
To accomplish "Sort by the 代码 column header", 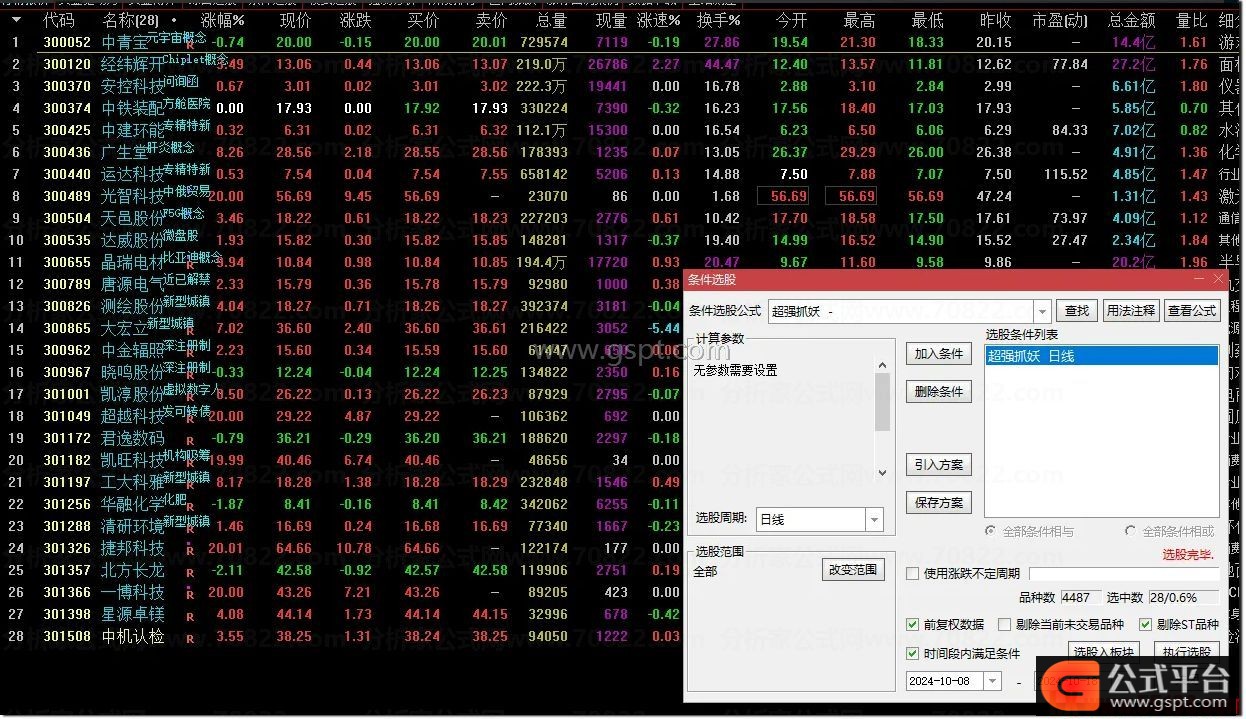I will click(x=58, y=20).
